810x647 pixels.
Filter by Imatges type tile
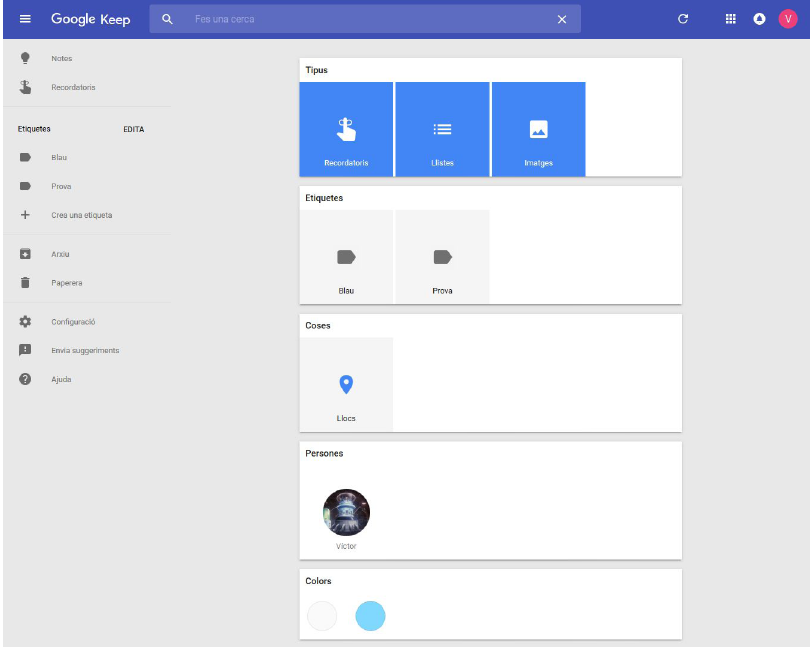[x=538, y=130]
